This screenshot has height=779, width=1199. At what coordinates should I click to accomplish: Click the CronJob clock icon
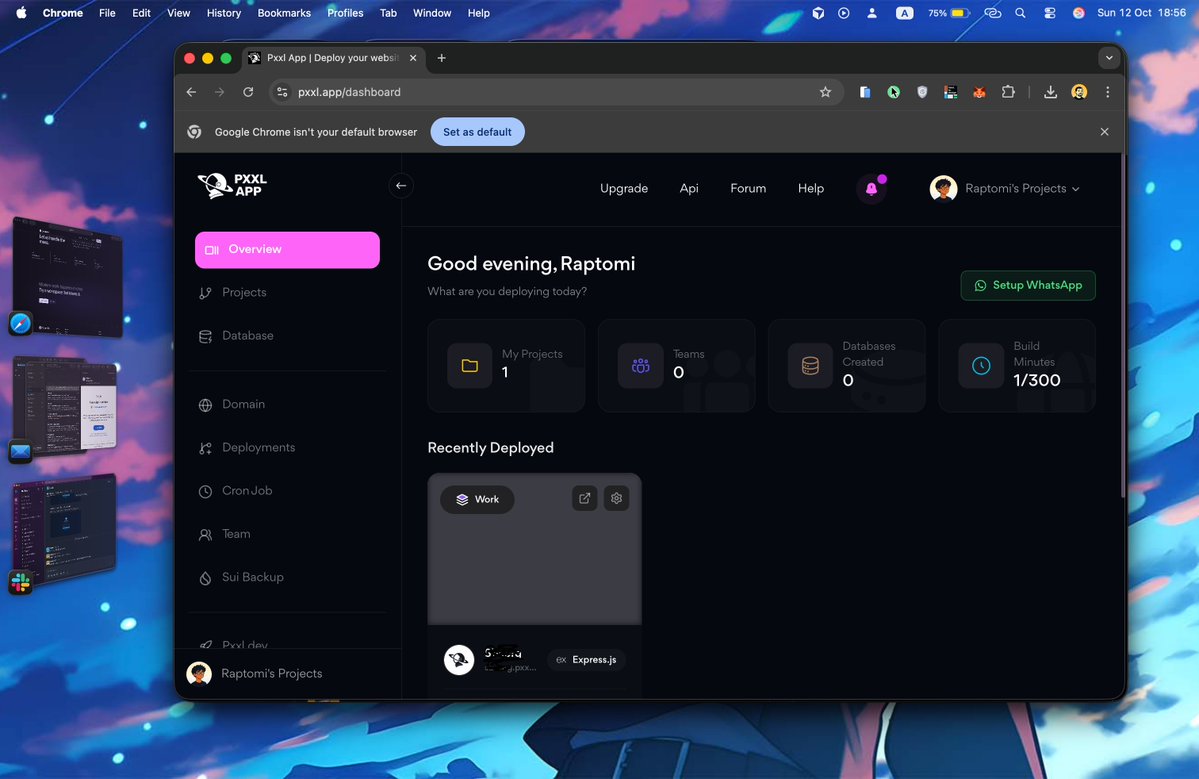coord(205,492)
